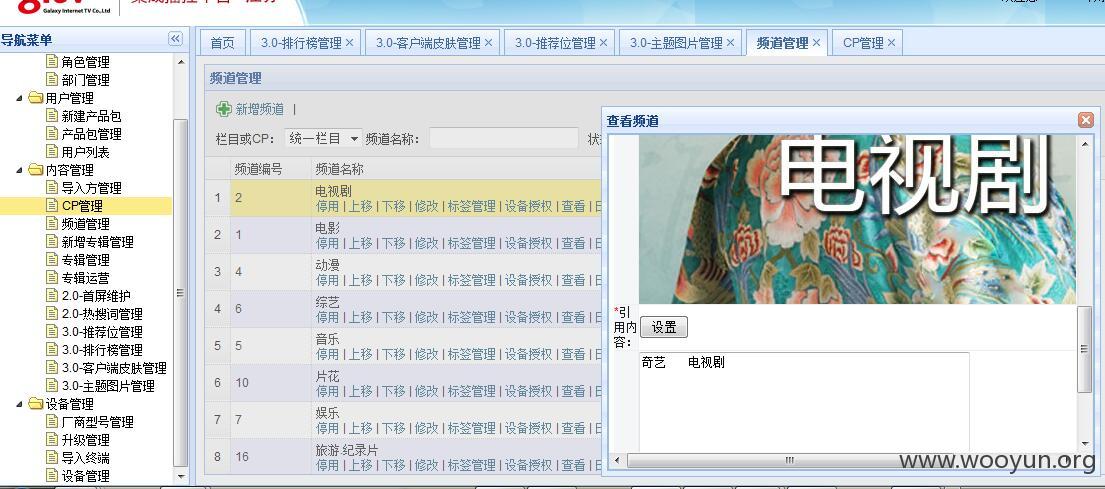The image size is (1105, 489).
Task: Click the page icon beside 导入终端
Action: click(x=52, y=457)
